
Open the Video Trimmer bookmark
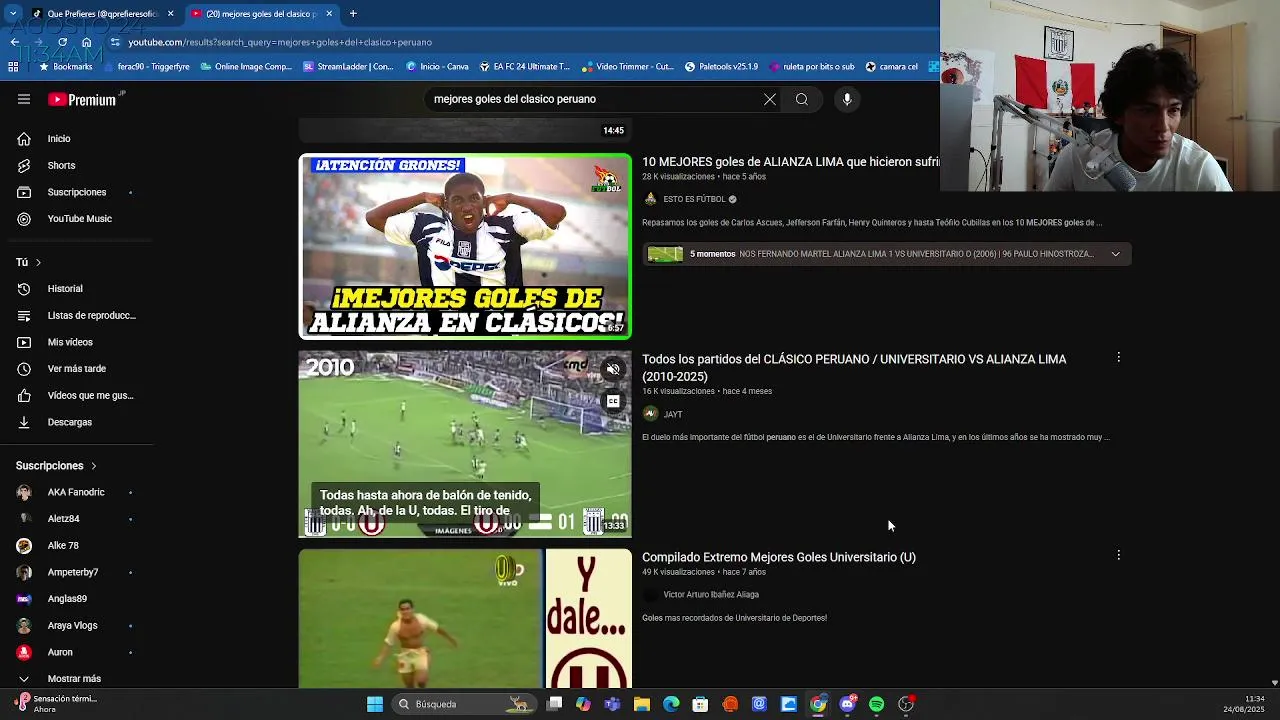coord(627,67)
